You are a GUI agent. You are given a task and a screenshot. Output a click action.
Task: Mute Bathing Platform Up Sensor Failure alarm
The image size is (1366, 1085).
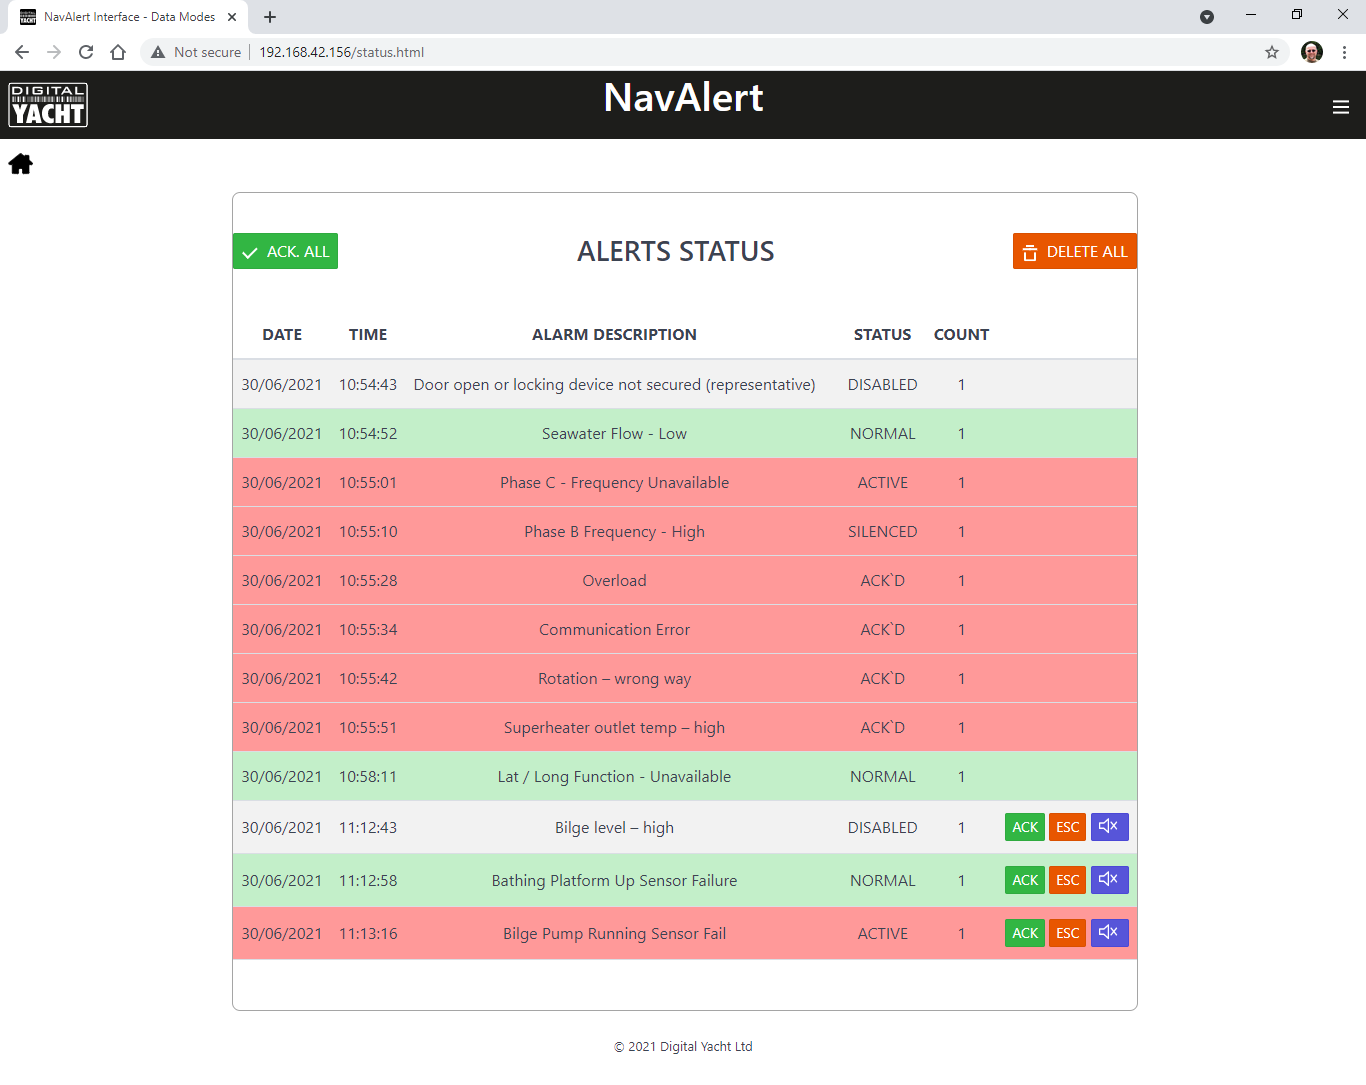(1109, 880)
